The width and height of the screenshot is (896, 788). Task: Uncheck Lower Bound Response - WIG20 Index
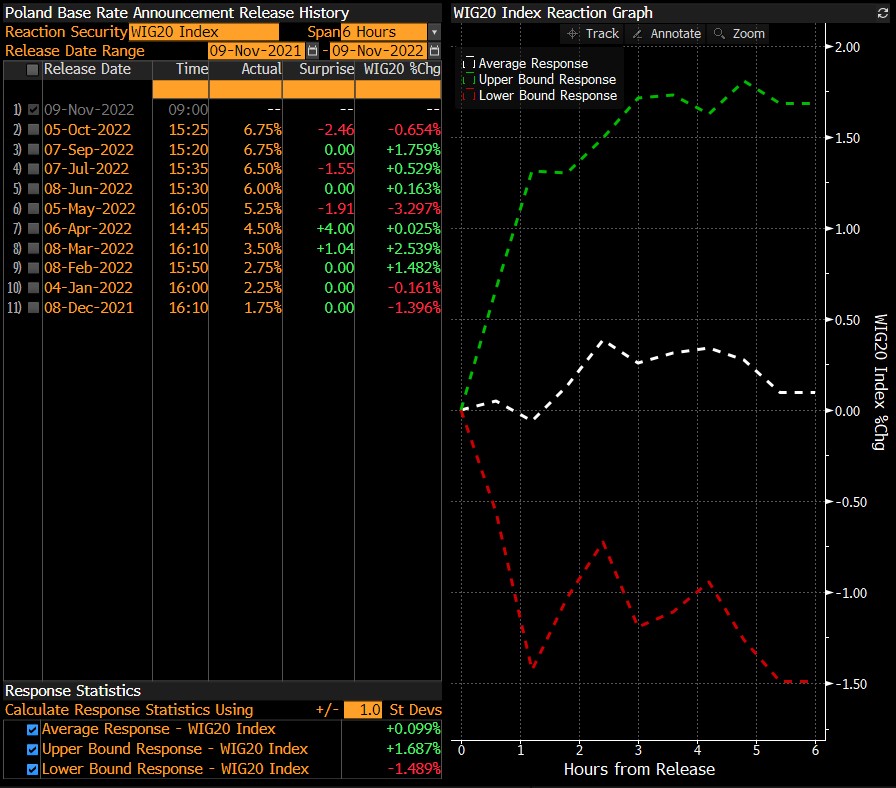coord(32,769)
